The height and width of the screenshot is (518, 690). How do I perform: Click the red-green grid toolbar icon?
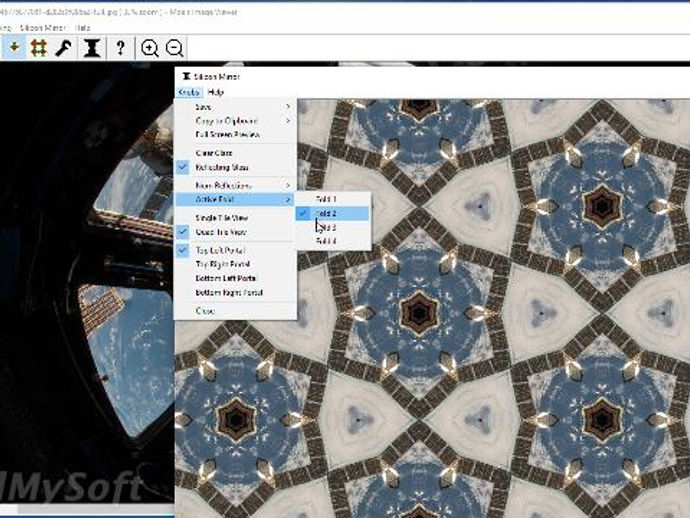click(x=39, y=48)
